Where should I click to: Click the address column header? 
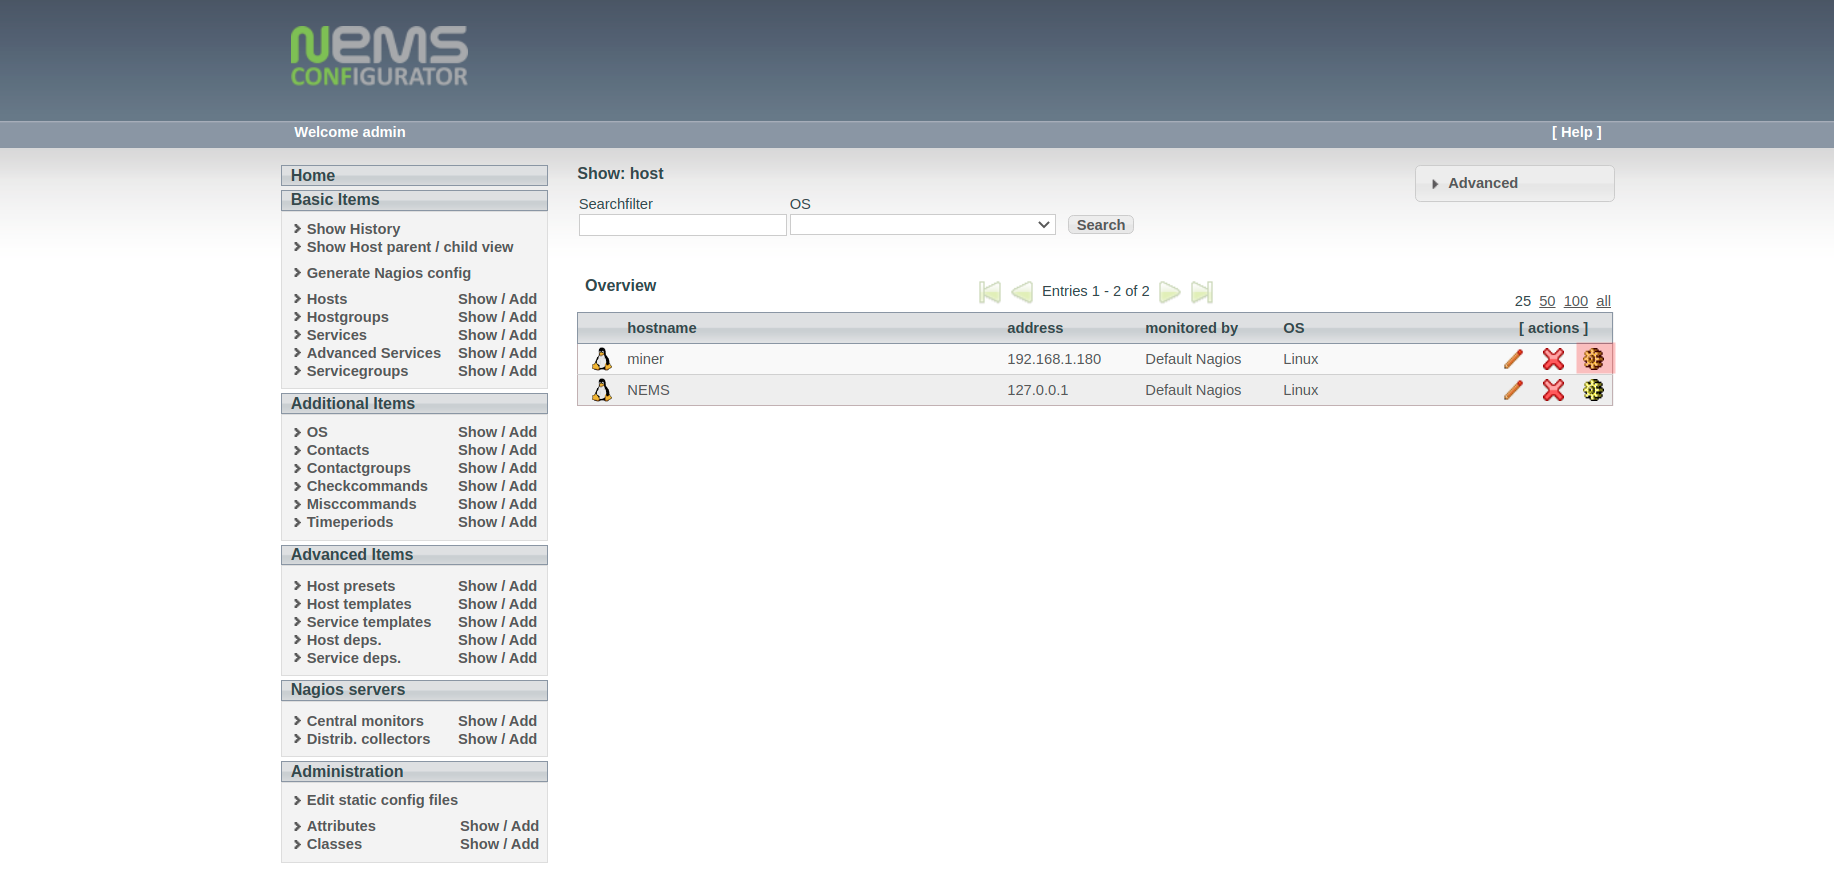click(x=1035, y=328)
